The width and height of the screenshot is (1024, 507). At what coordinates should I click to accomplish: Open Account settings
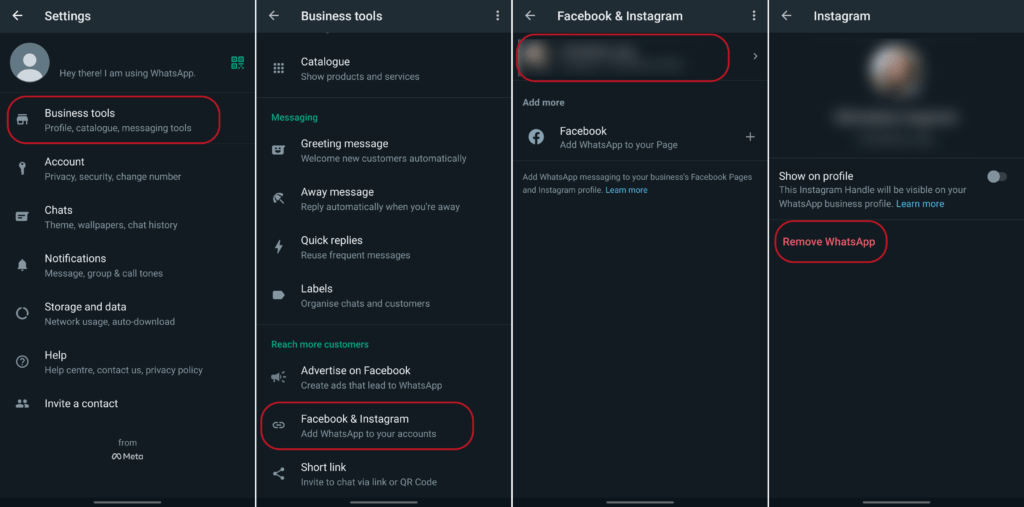pyautogui.click(x=112, y=168)
